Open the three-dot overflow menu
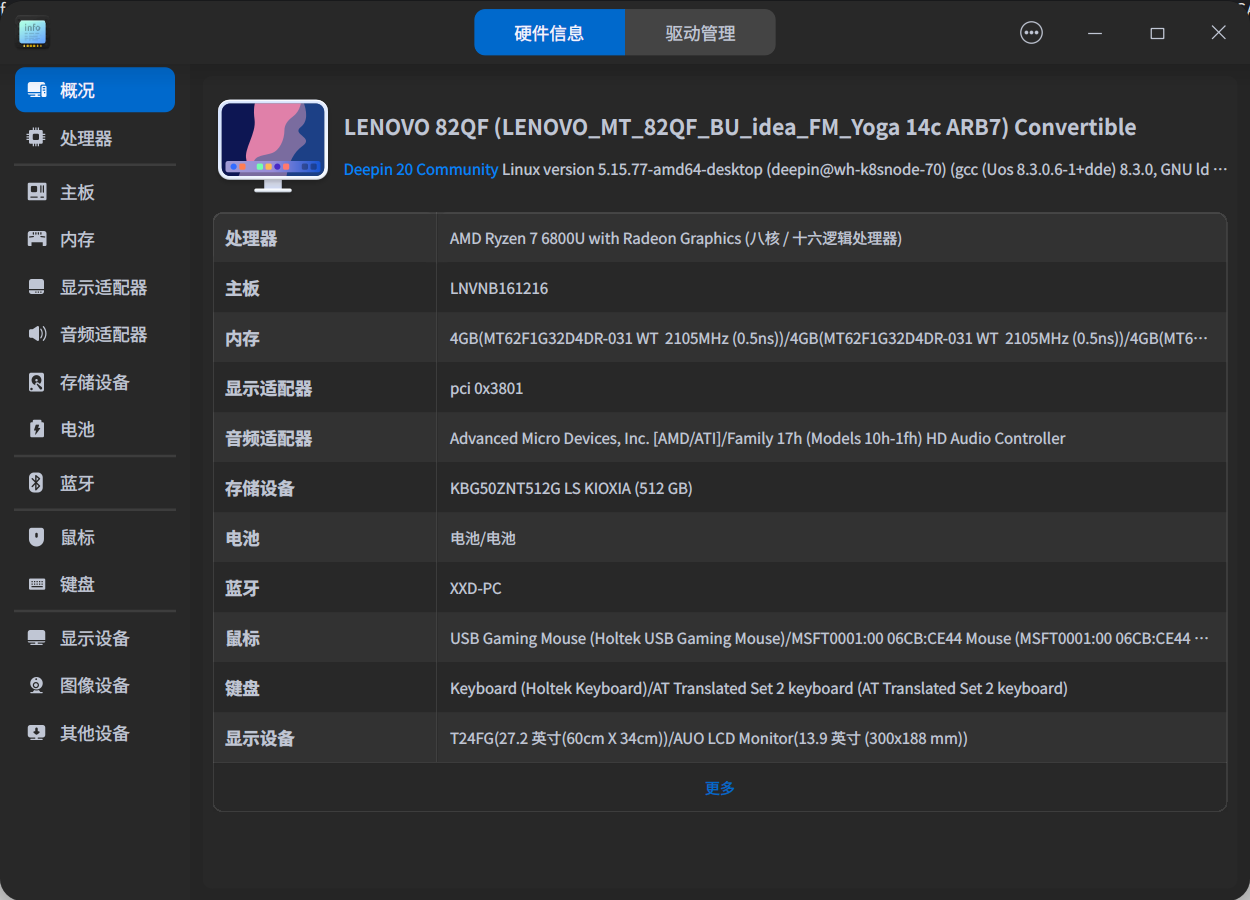This screenshot has width=1250, height=900. pyautogui.click(x=1031, y=32)
